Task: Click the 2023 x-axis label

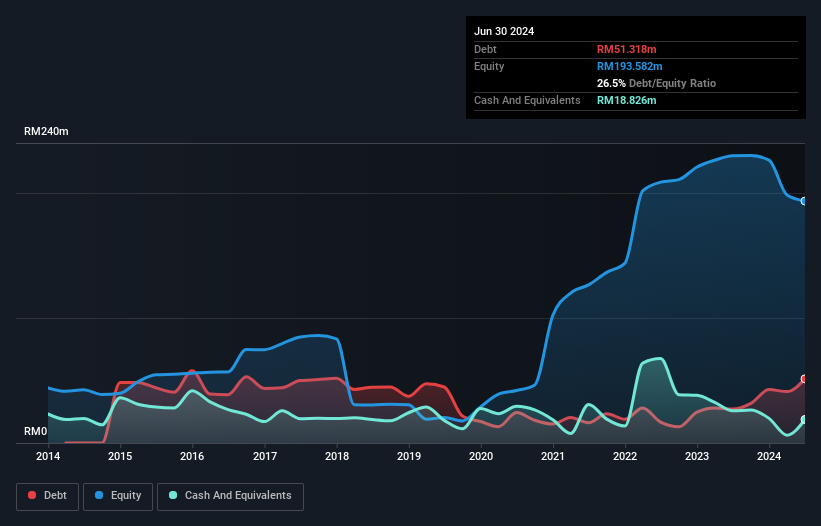Action: click(x=697, y=456)
